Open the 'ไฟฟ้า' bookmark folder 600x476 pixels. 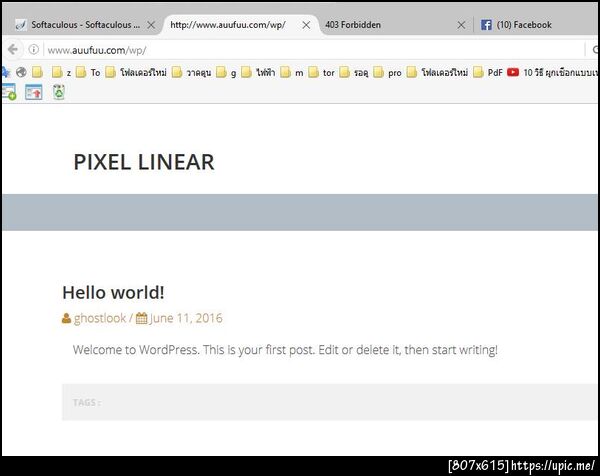tap(258, 72)
